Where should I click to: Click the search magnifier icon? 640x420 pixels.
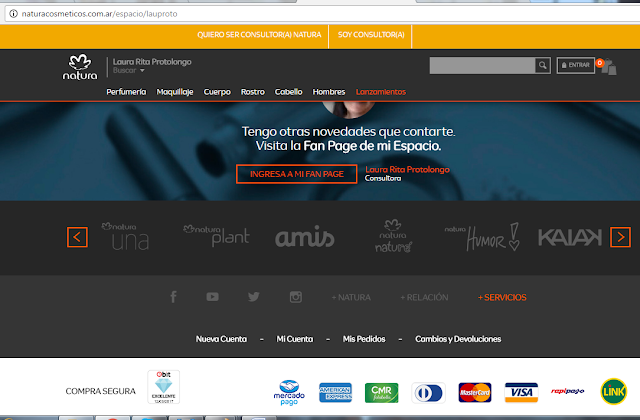coord(543,65)
